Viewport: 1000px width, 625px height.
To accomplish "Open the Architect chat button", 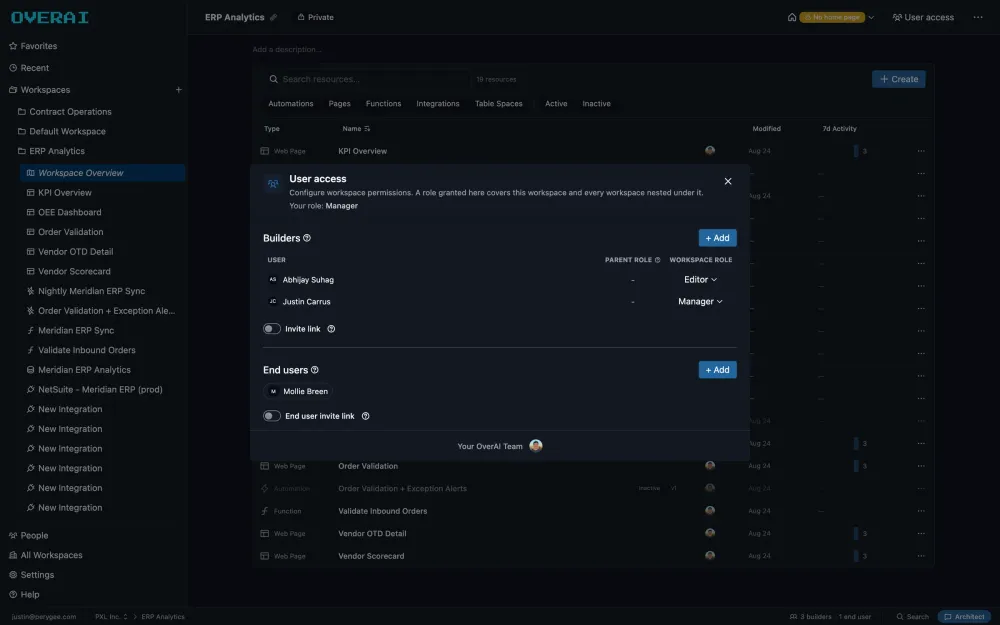I will click(964, 617).
